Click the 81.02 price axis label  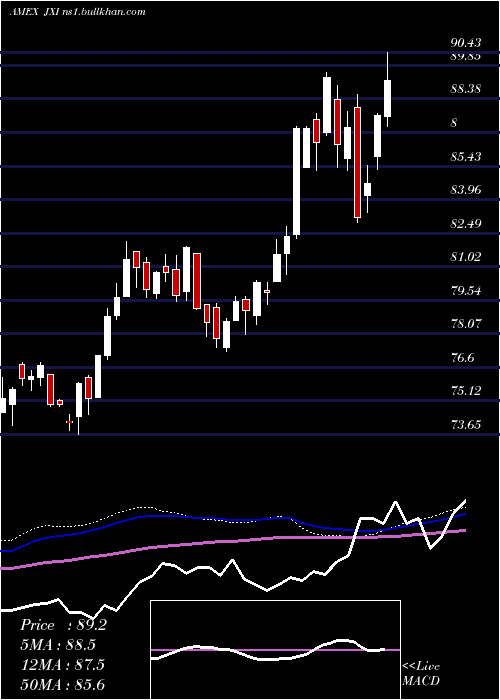pyautogui.click(x=466, y=257)
